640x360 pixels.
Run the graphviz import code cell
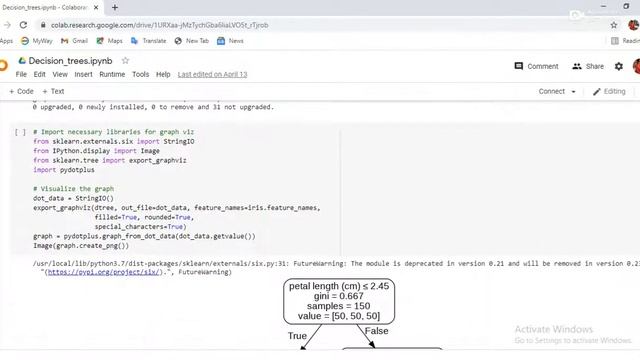click(20, 132)
